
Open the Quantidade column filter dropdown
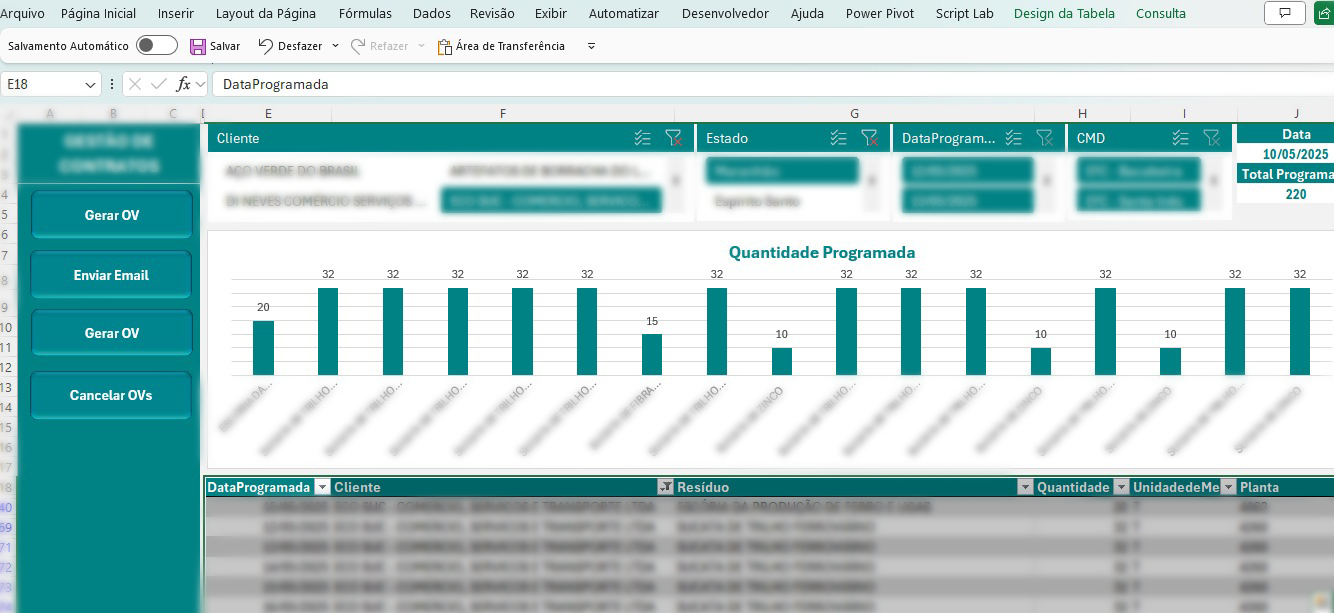click(x=1120, y=487)
